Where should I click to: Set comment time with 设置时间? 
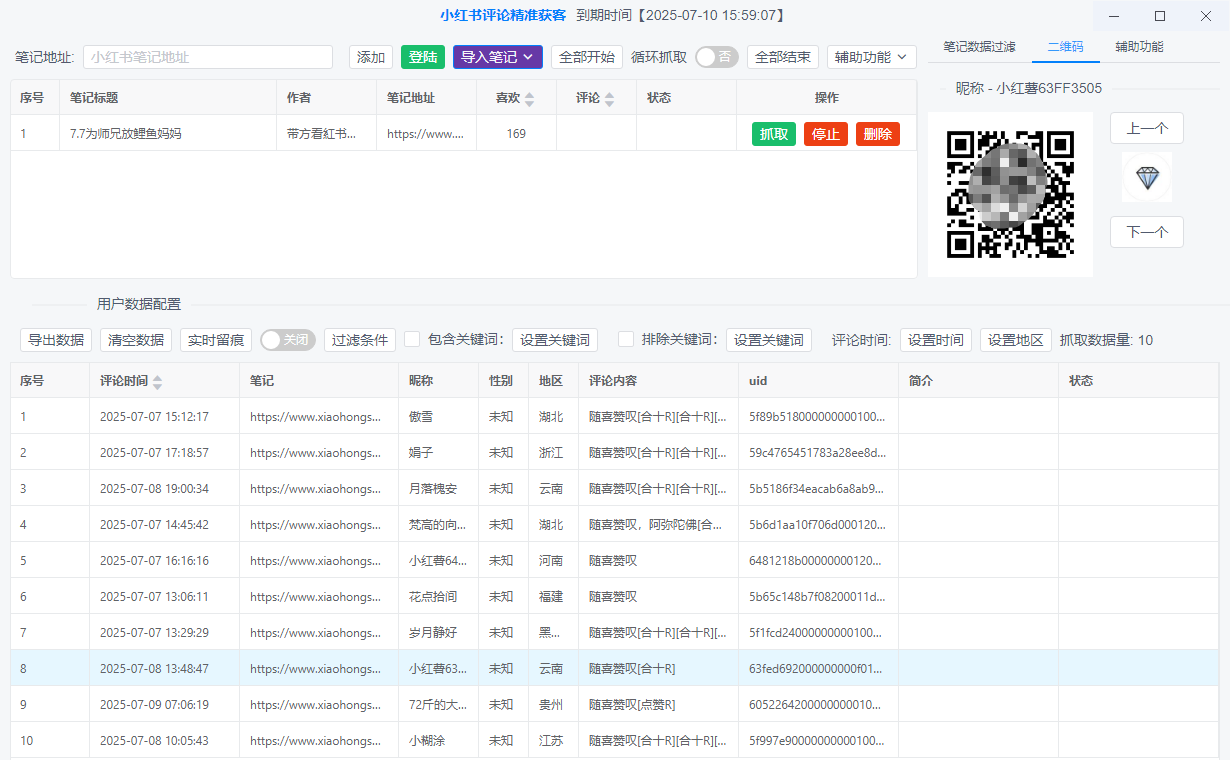click(x=936, y=340)
